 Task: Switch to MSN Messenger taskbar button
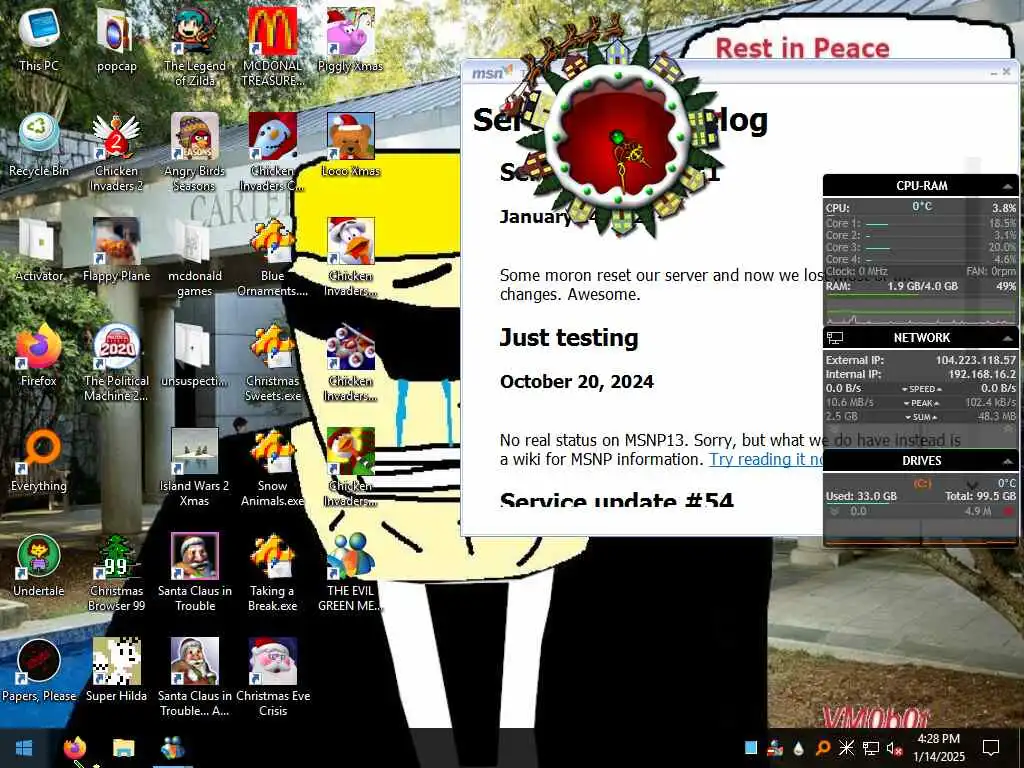(x=172, y=748)
